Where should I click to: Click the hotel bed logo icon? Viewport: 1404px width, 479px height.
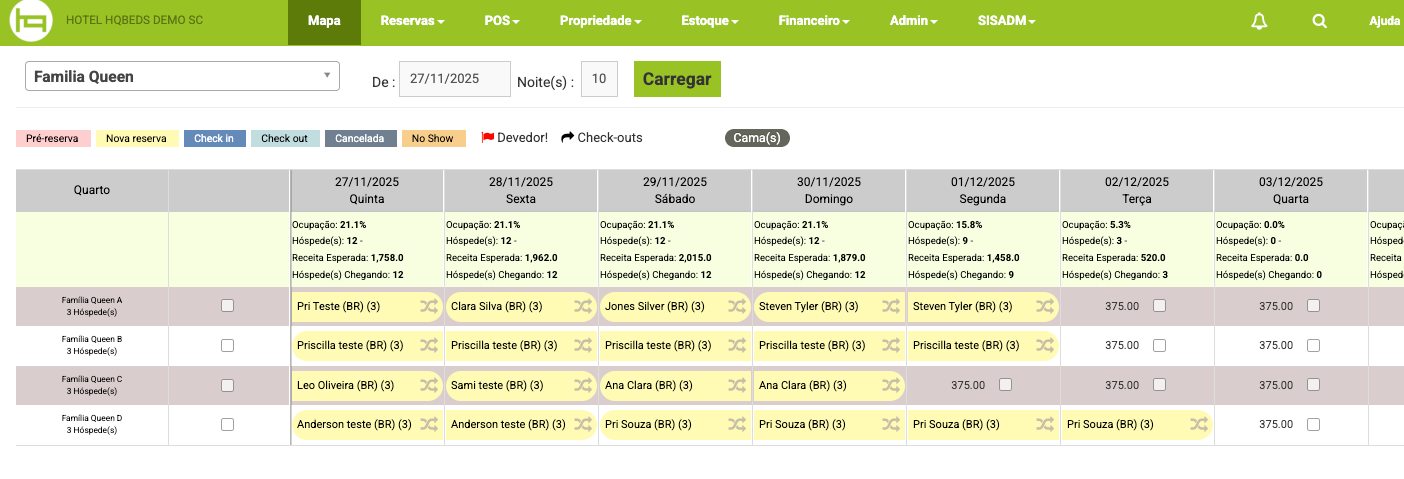click(31, 22)
